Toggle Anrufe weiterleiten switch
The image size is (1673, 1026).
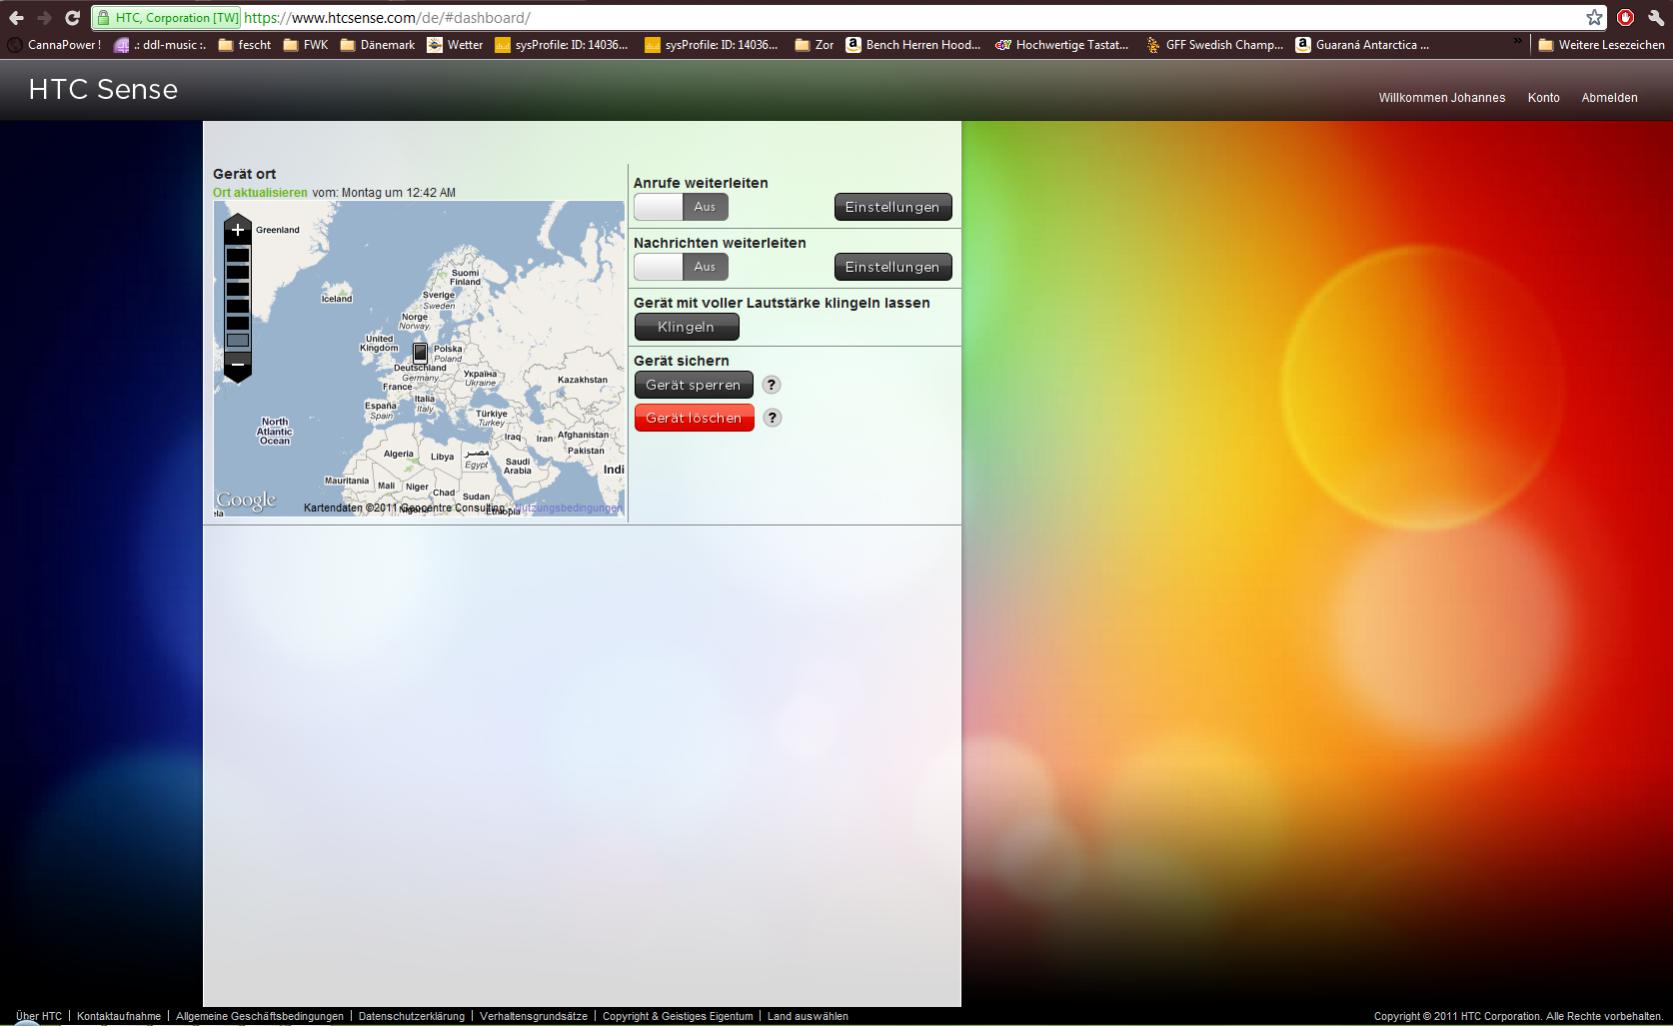point(681,207)
